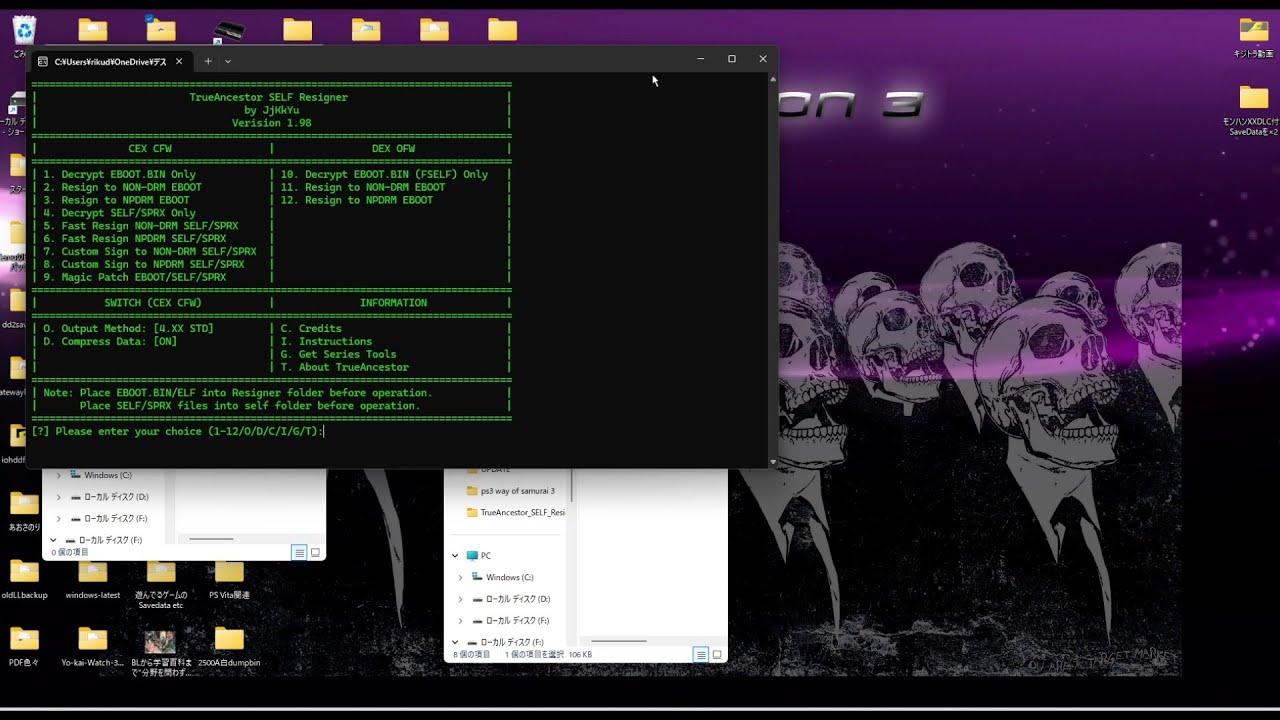Expand ローカル ディスク (D:) in right Explorer window
The image size is (1280, 720).
pos(460,599)
